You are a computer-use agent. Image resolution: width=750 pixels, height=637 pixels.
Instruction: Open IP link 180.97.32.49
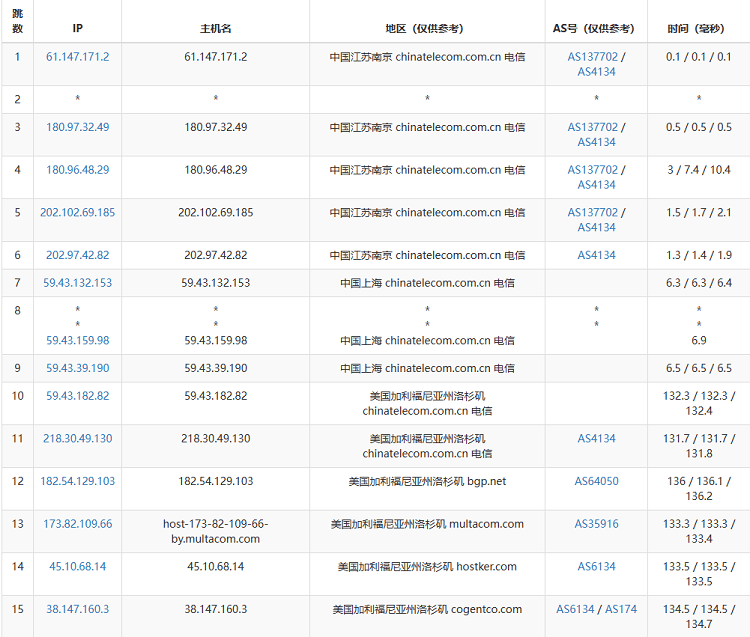point(77,127)
